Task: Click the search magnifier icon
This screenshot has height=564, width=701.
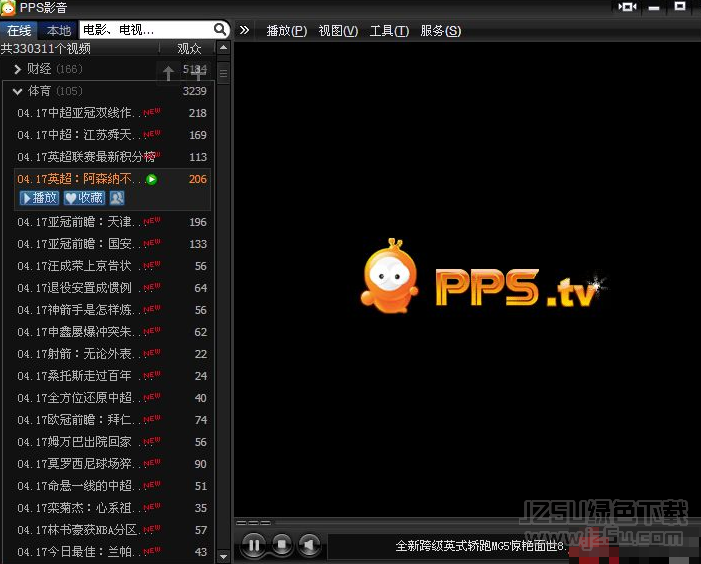Action: click(x=220, y=29)
